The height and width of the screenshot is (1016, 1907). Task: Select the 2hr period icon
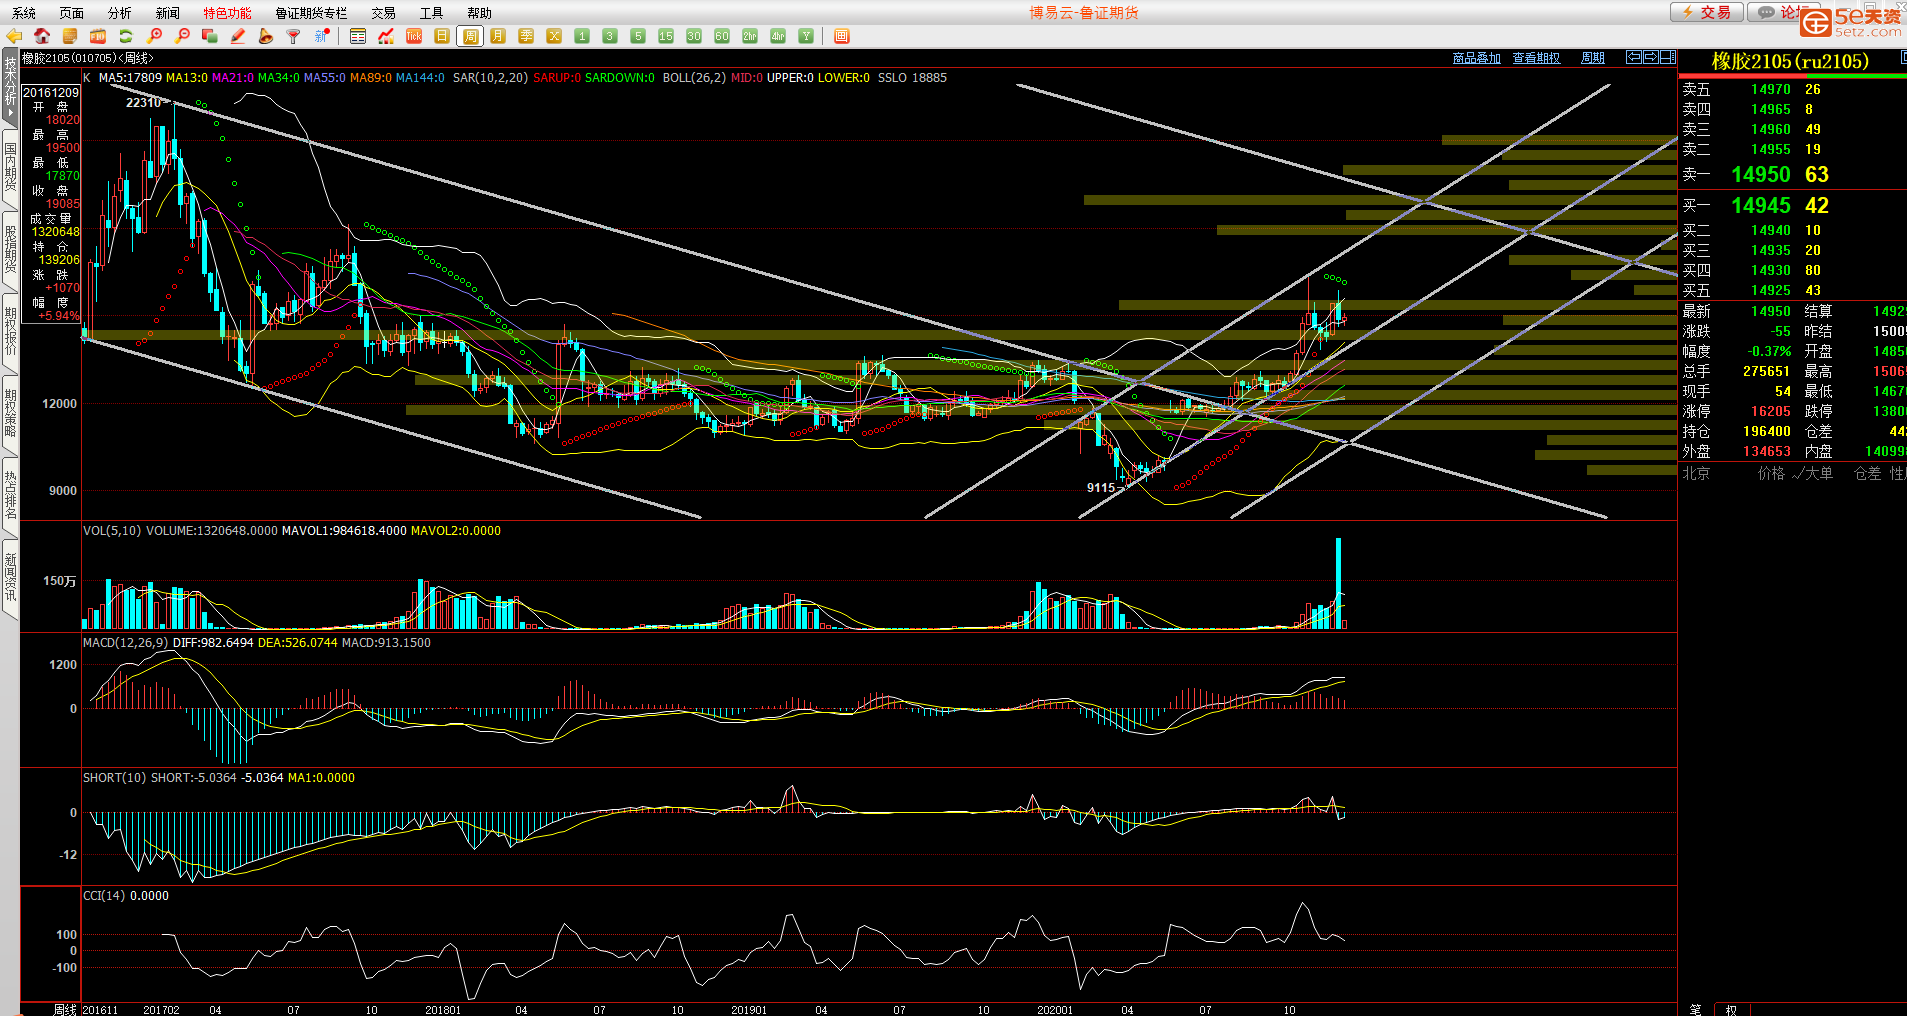click(x=750, y=36)
